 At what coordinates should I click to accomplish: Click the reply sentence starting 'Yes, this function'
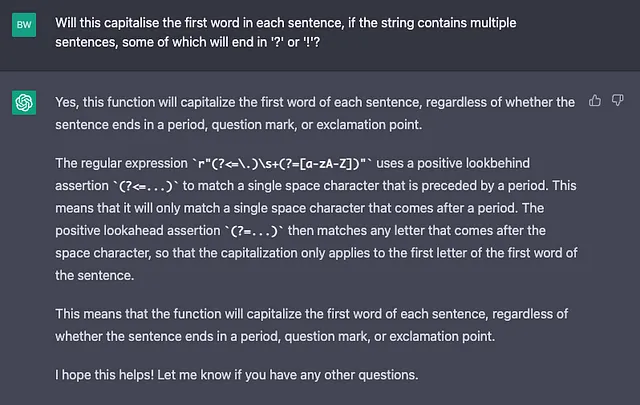click(x=315, y=113)
